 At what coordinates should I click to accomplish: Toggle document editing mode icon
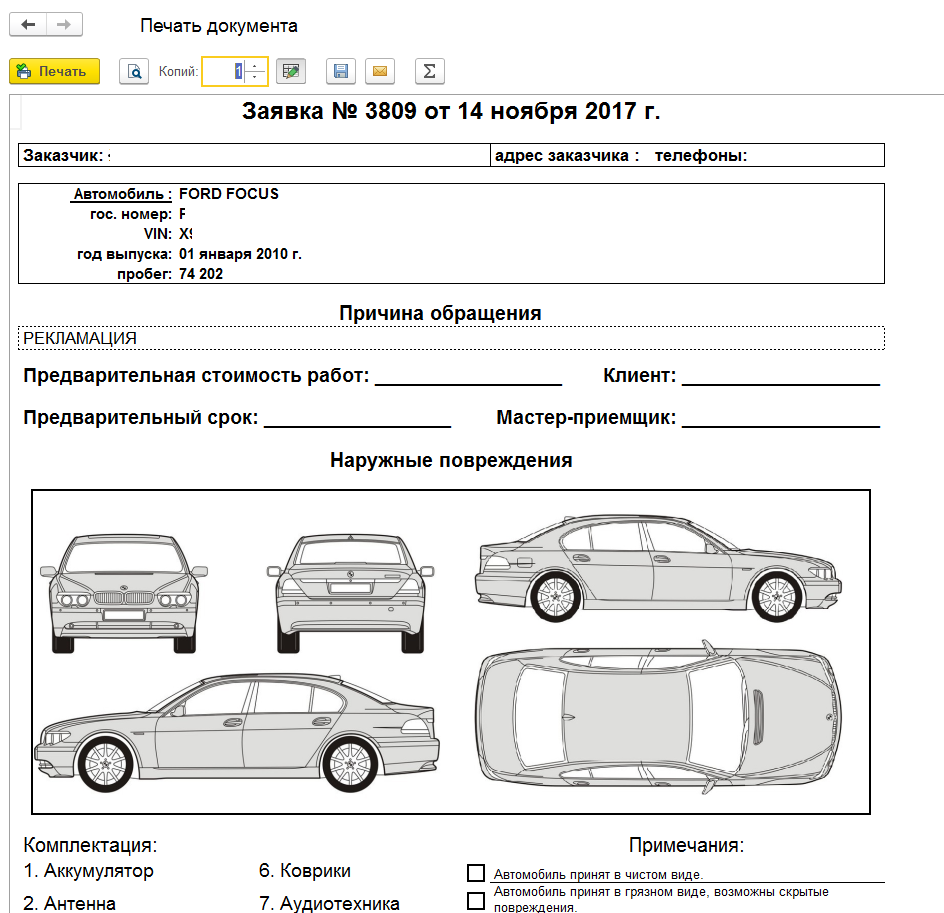(290, 71)
